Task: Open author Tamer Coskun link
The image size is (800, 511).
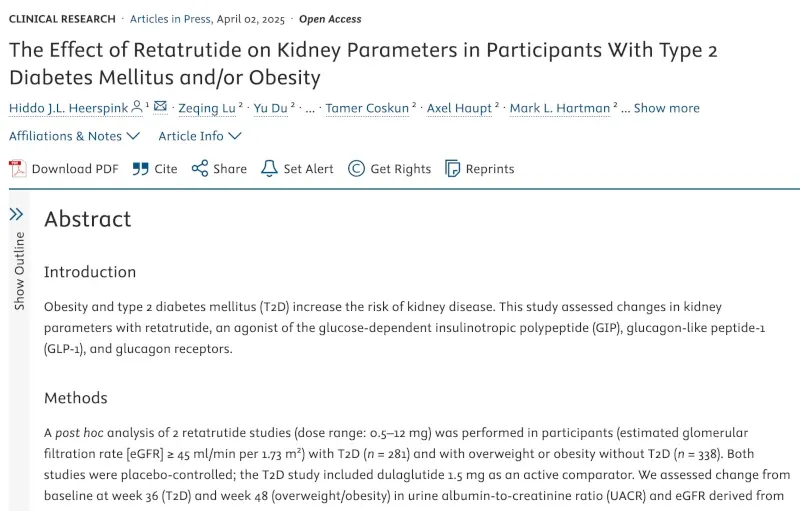Action: coord(367,108)
